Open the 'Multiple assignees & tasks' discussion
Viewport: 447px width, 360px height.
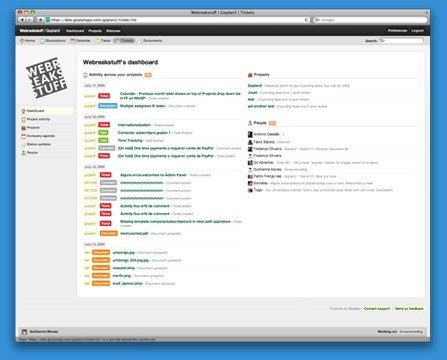point(142,106)
